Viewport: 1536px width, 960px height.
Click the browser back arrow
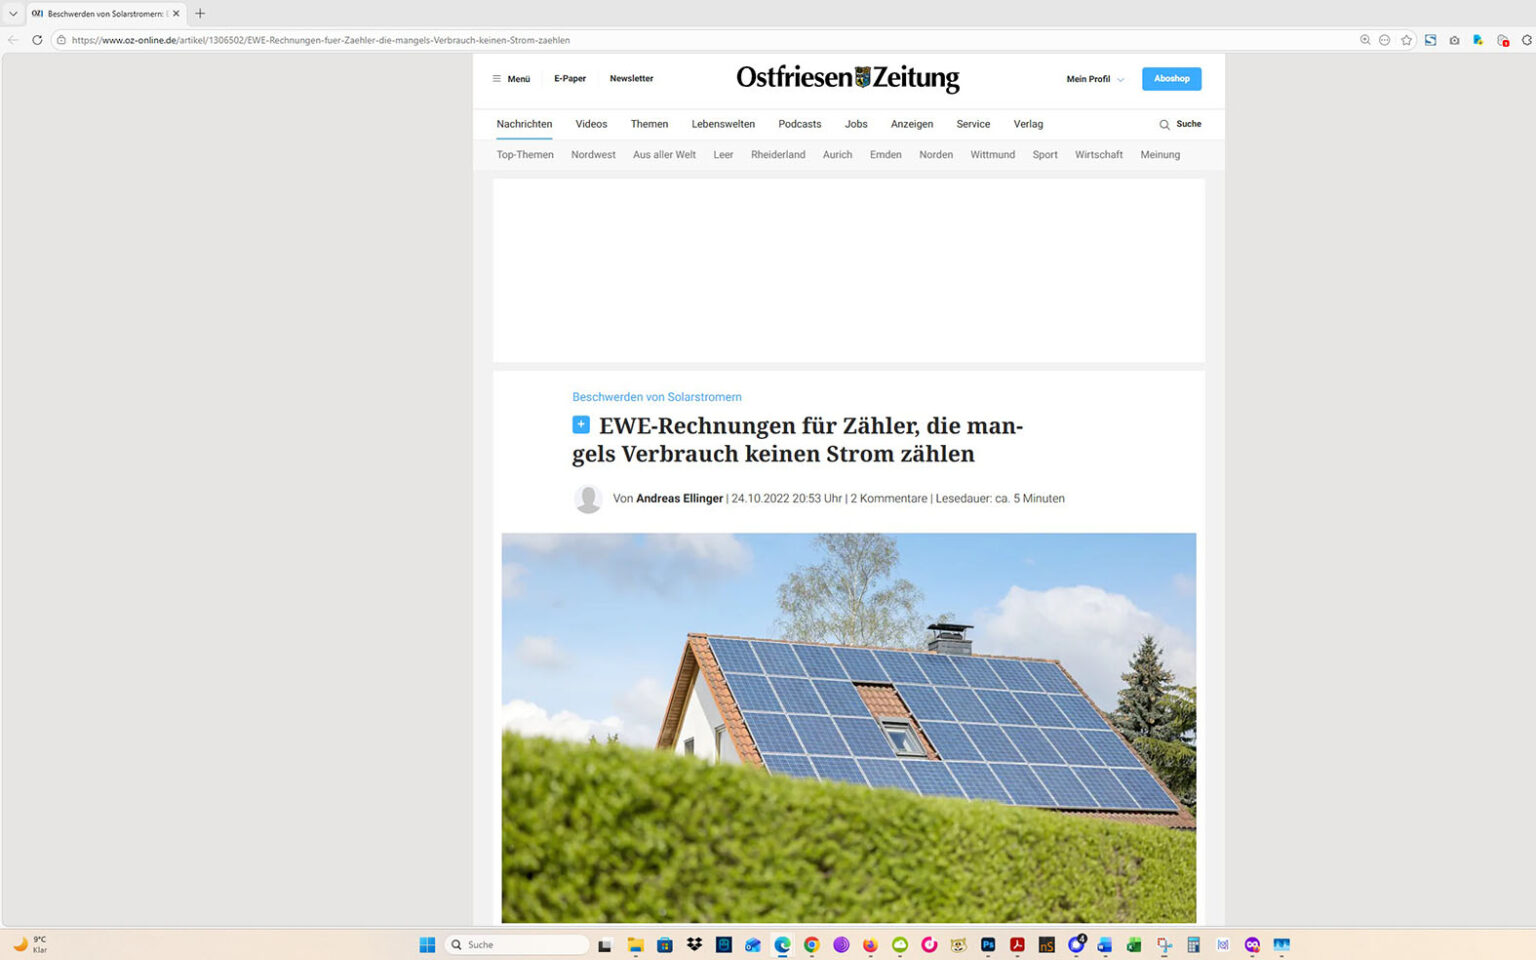(11, 40)
